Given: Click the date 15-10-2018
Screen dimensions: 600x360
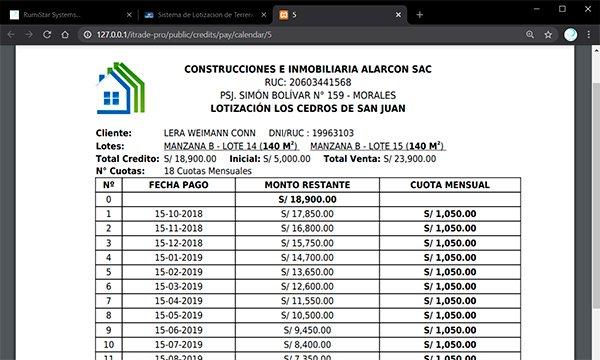Looking at the screenshot, I should point(179,214).
